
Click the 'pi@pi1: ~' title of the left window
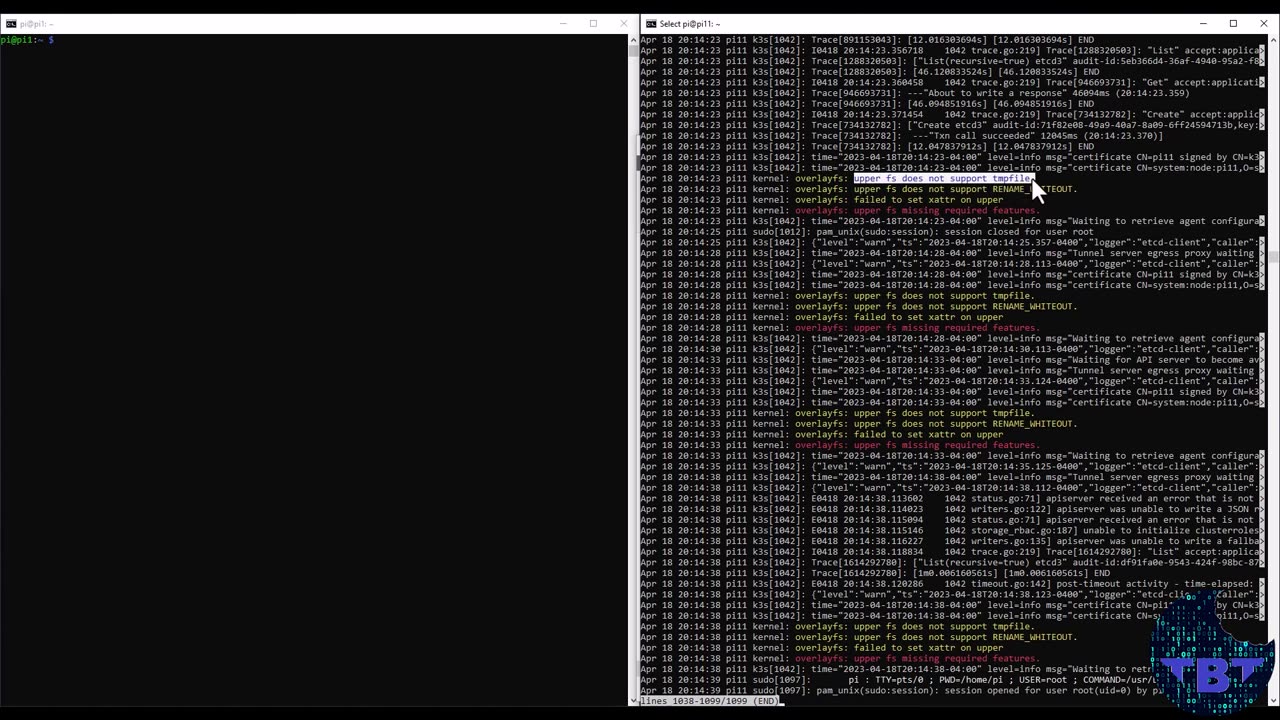37,24
